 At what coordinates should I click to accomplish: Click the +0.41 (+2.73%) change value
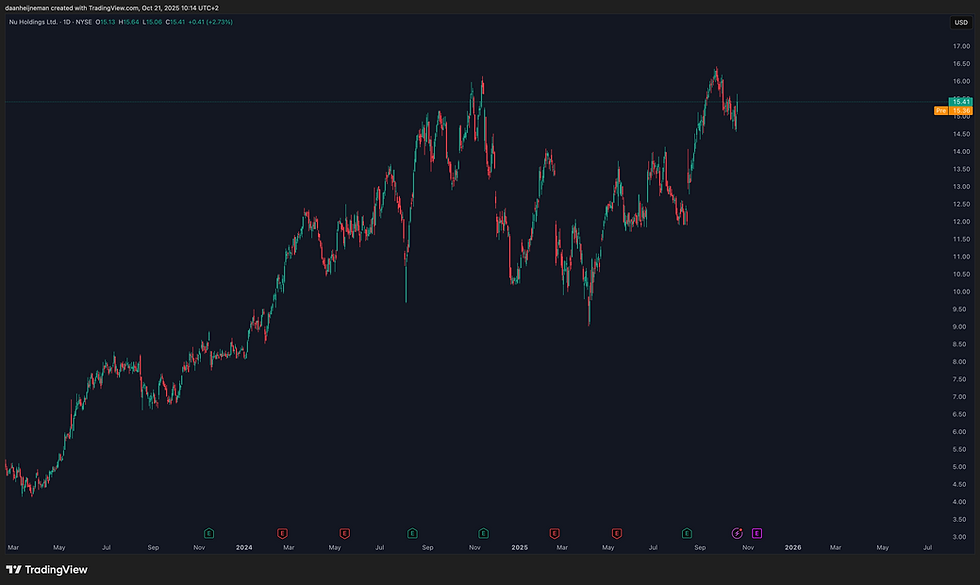coord(211,22)
